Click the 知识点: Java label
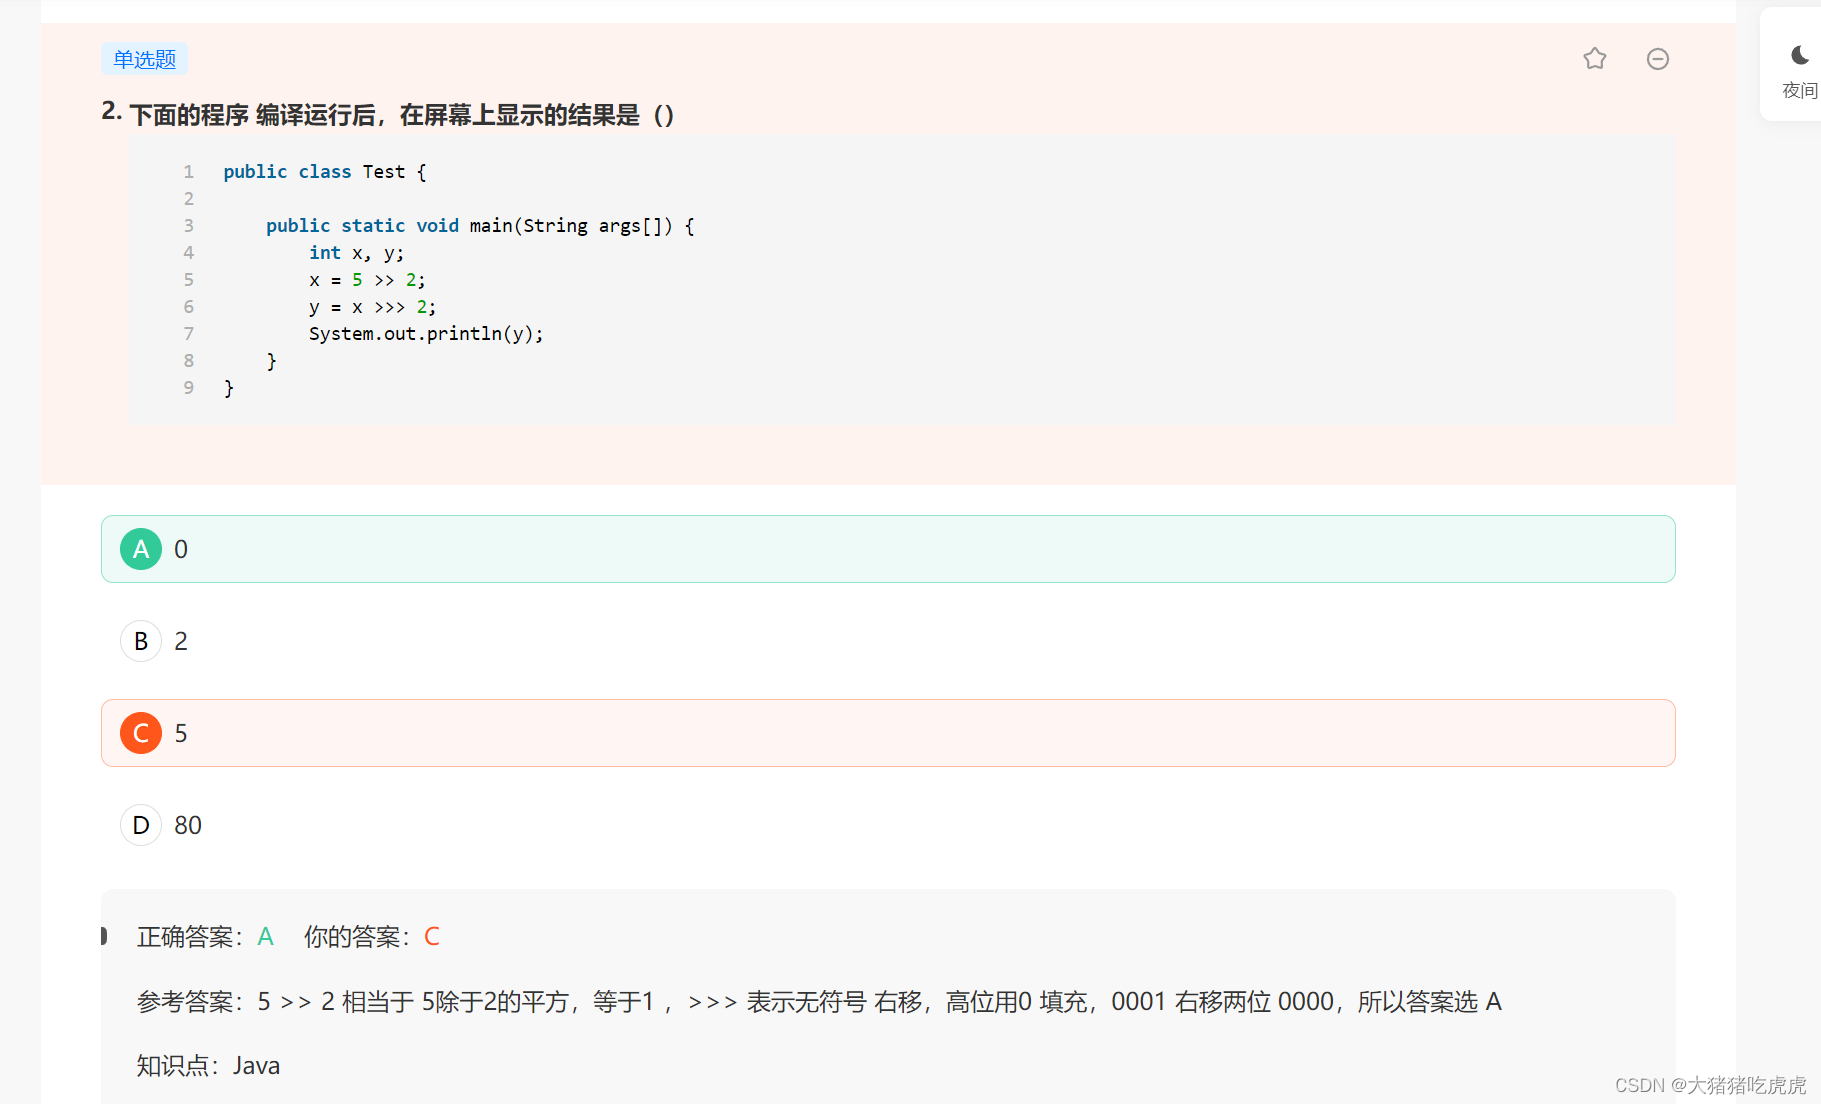 coord(208,1066)
